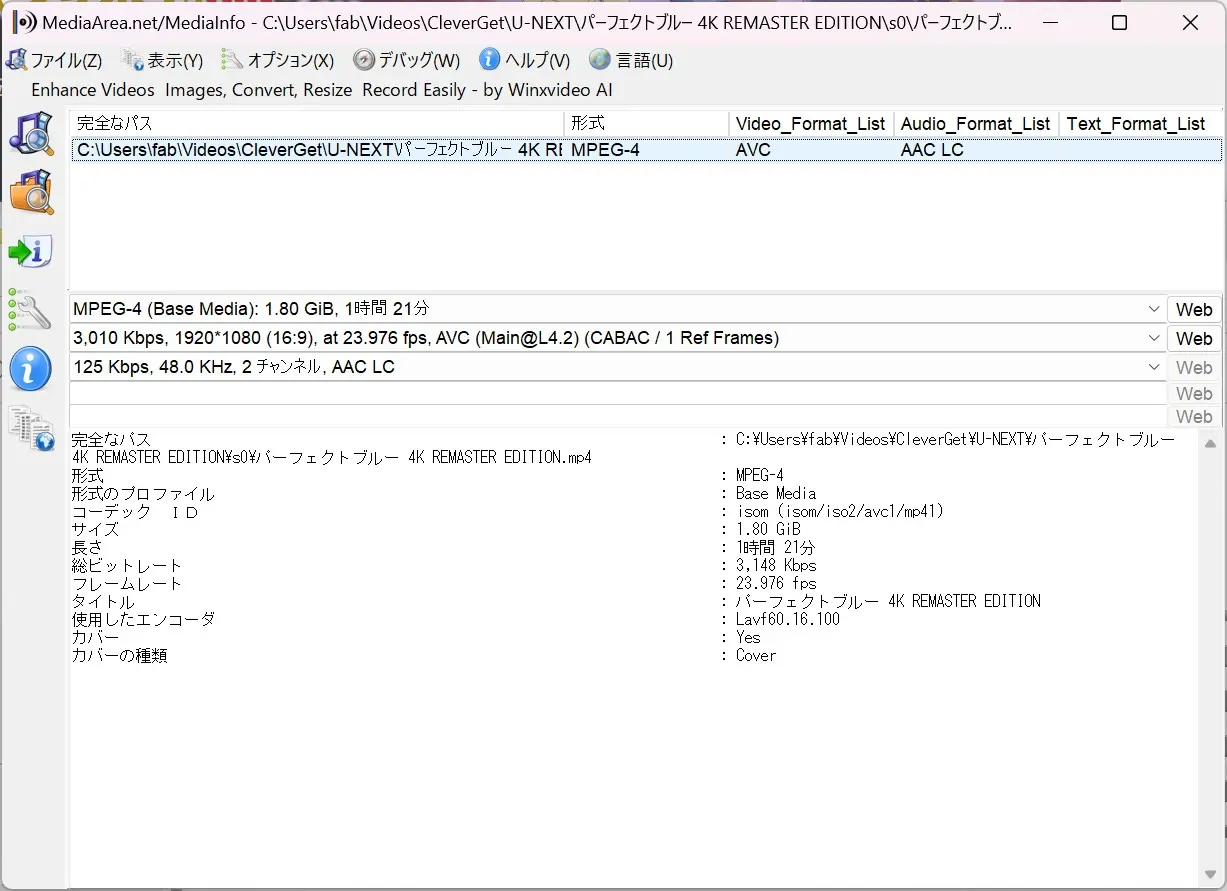Viewport: 1227px width, 891px height.
Task: Expand the MPEG-4 (Base Media) general dropdown
Action: (1154, 309)
